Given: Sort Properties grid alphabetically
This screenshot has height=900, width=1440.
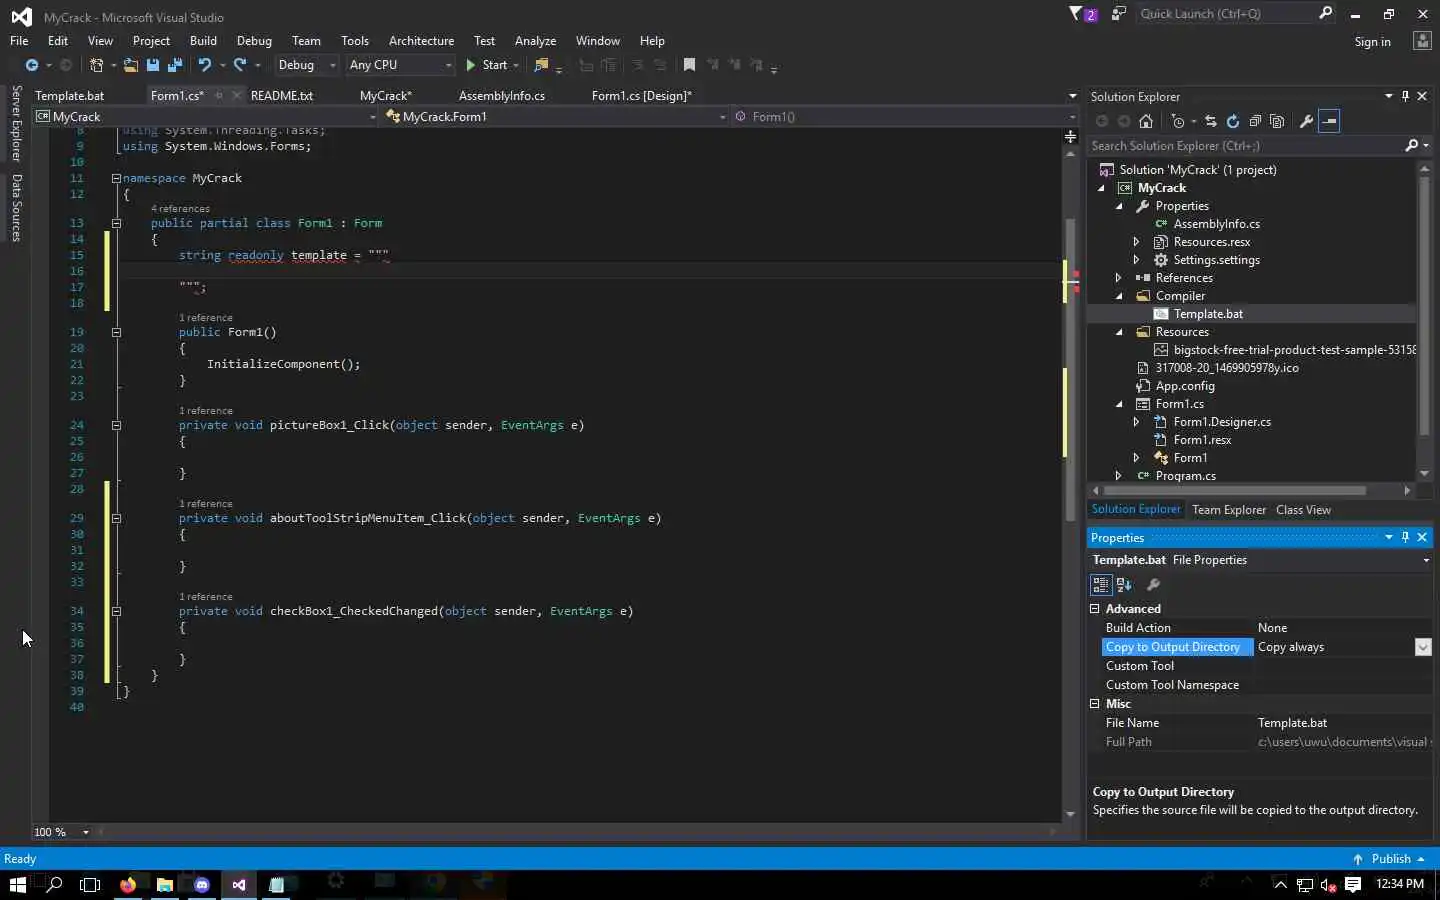Looking at the screenshot, I should tap(1124, 585).
